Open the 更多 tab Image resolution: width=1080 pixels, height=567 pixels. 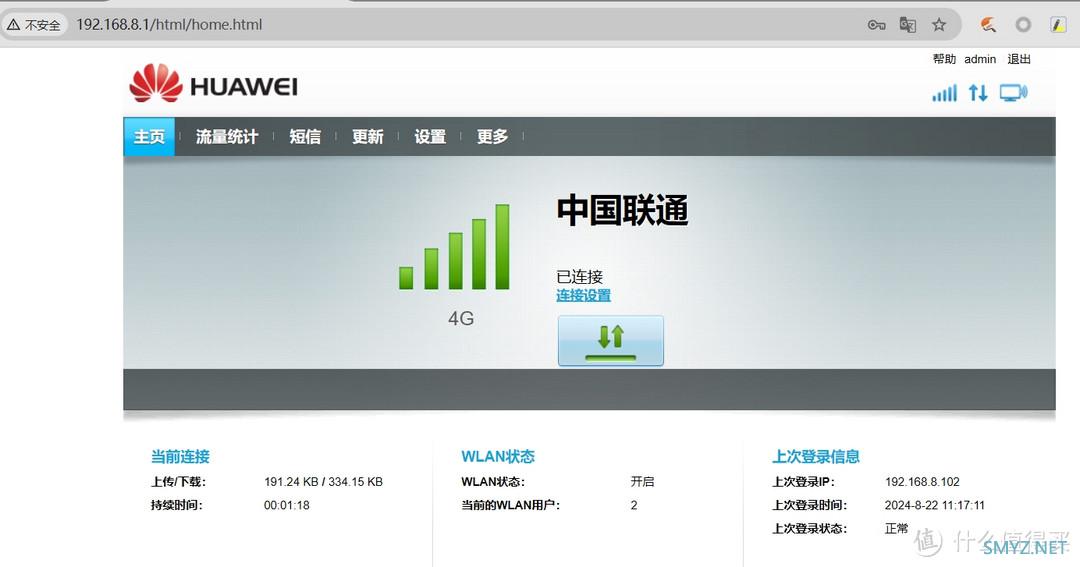tap(492, 136)
